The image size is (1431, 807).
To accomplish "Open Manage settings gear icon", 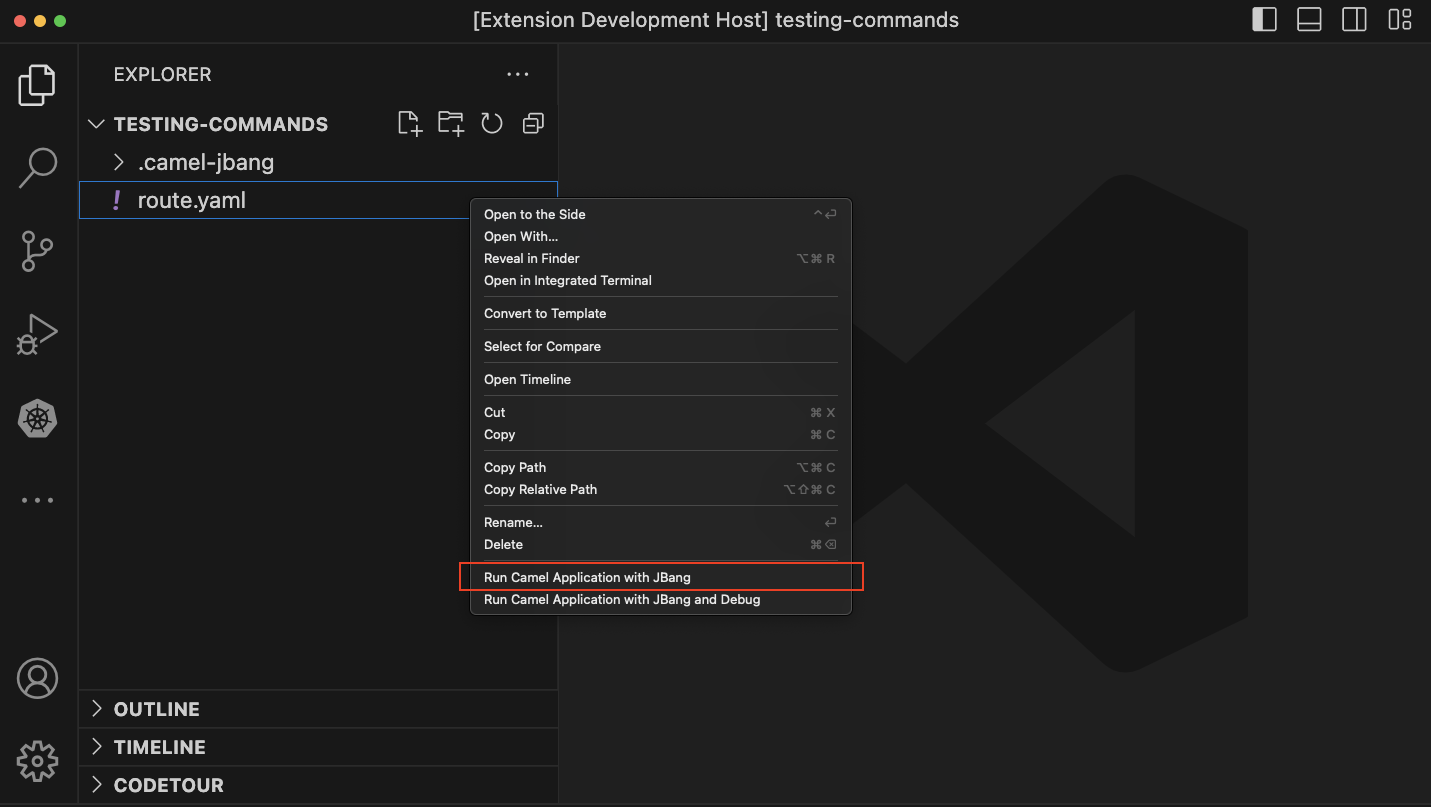I will (x=37, y=761).
